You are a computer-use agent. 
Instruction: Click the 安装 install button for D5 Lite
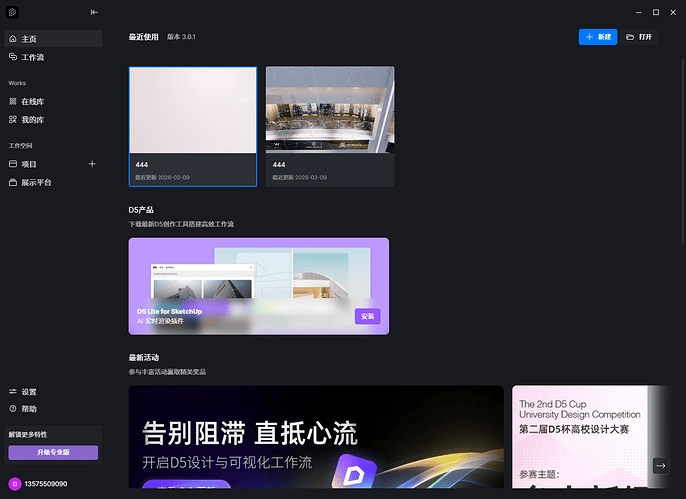(x=368, y=316)
